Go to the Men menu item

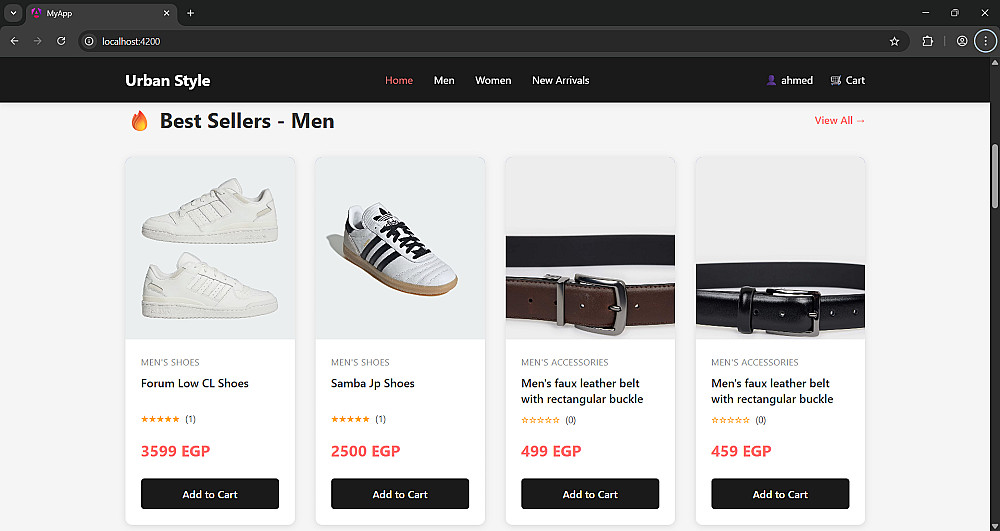[444, 81]
